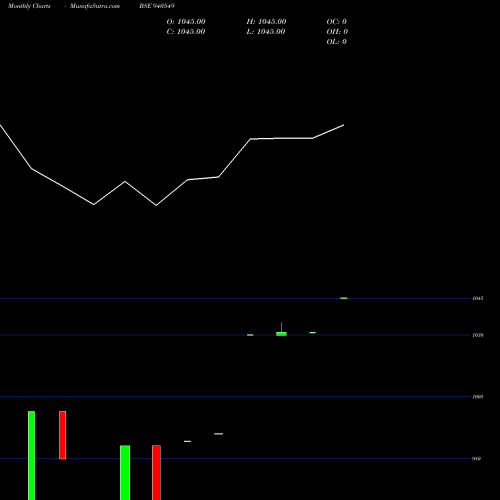Click the tall green candle on the far left
Viewport: 500px width, 500px height.
[31, 455]
